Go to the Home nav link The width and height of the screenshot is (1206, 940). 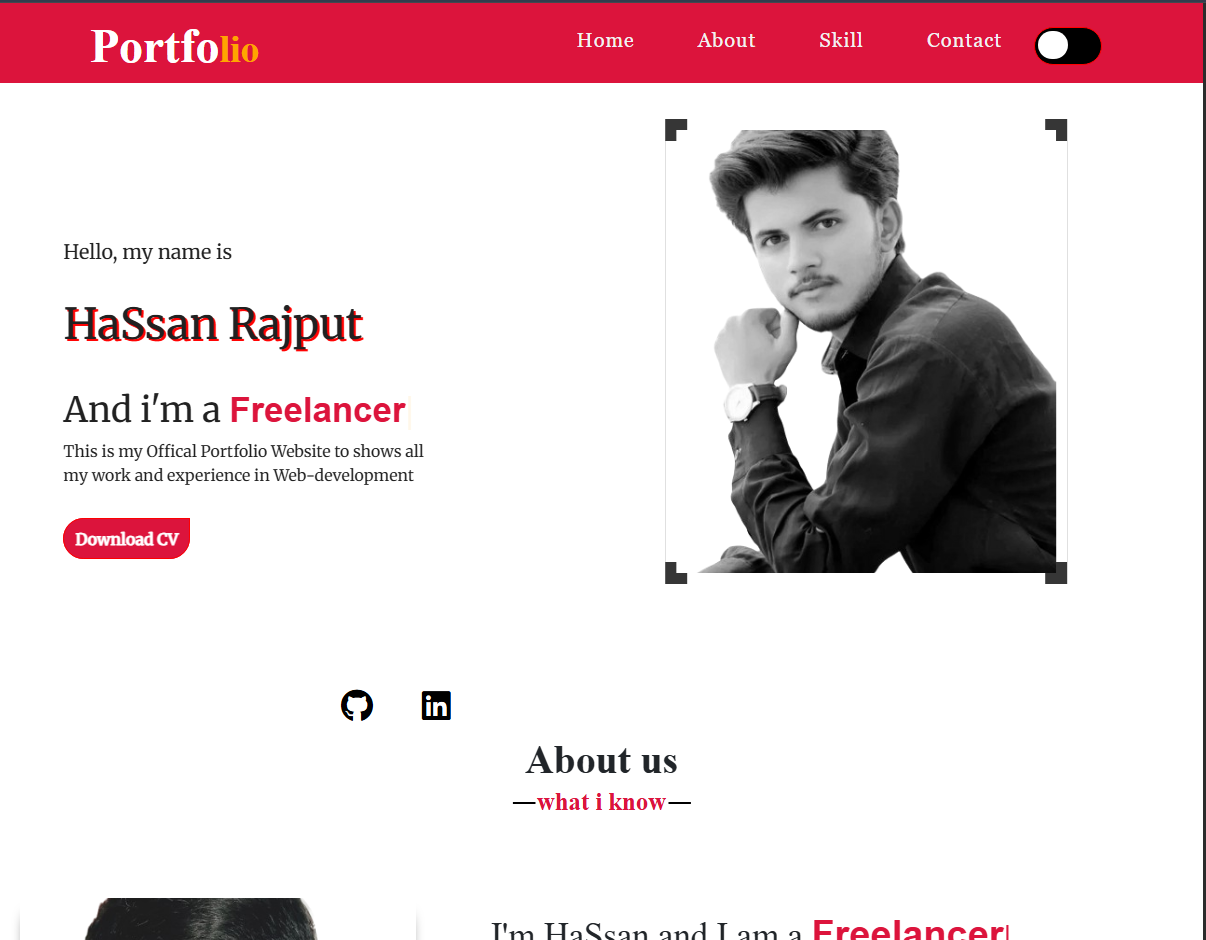tap(605, 41)
